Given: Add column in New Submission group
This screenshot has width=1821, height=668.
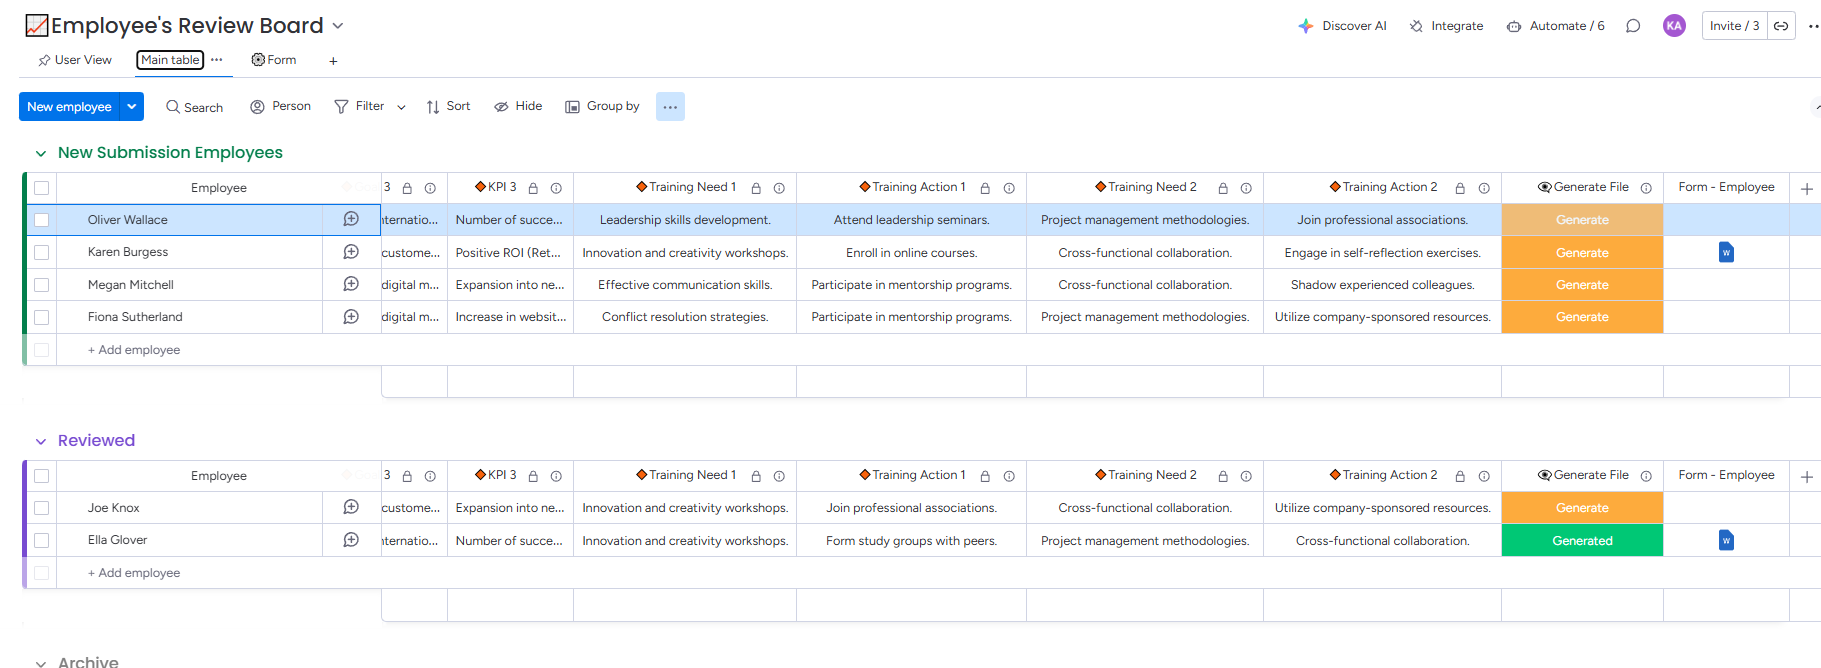Looking at the screenshot, I should 1807,188.
